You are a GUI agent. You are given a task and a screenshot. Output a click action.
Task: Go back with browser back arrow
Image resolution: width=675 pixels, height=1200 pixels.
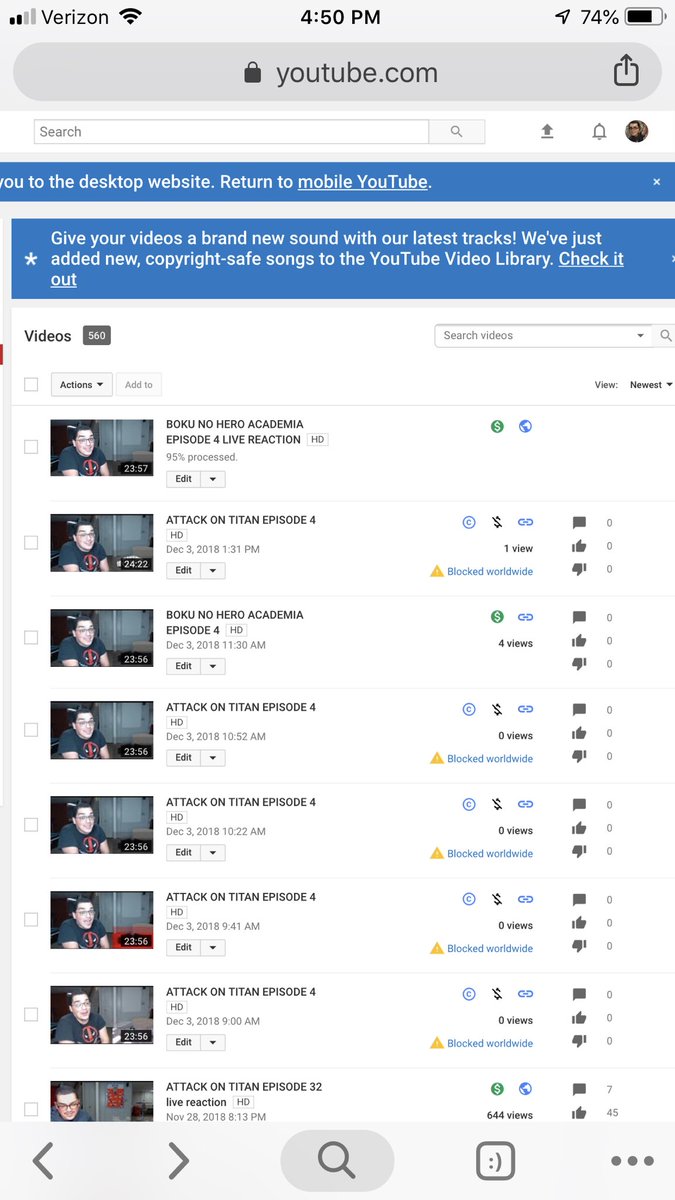point(43,1161)
